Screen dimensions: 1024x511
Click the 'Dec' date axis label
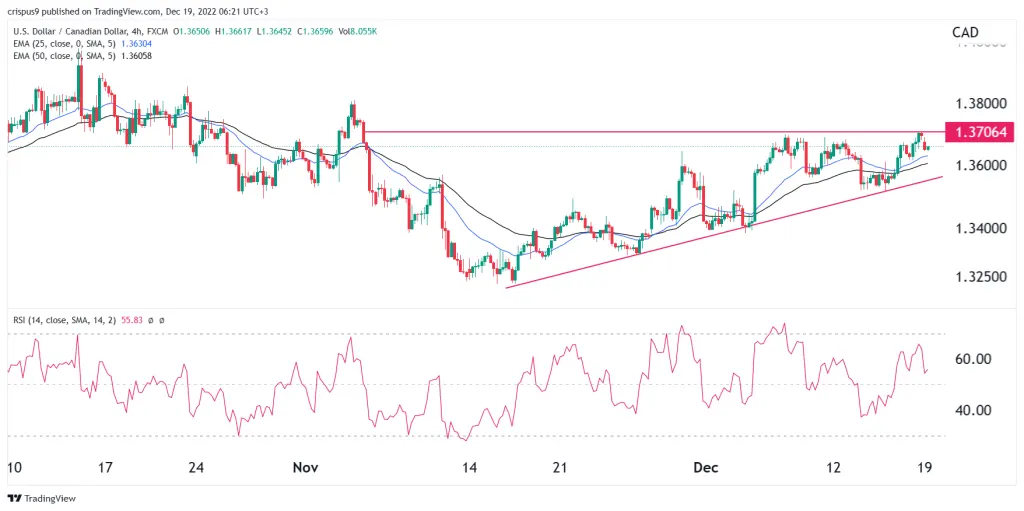click(706, 468)
